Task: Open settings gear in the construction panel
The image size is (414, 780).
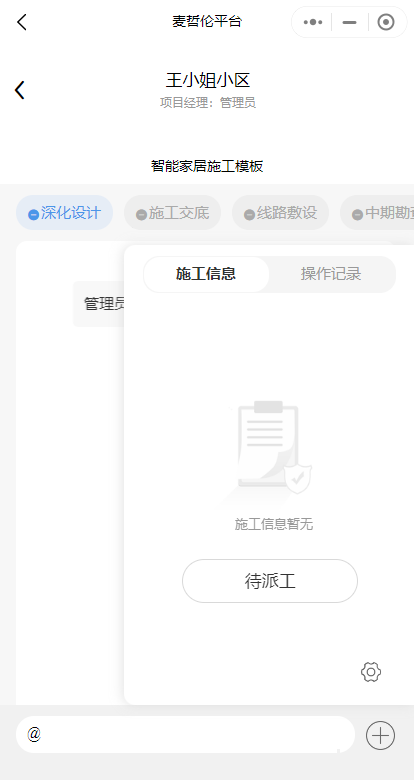Action: tap(371, 672)
